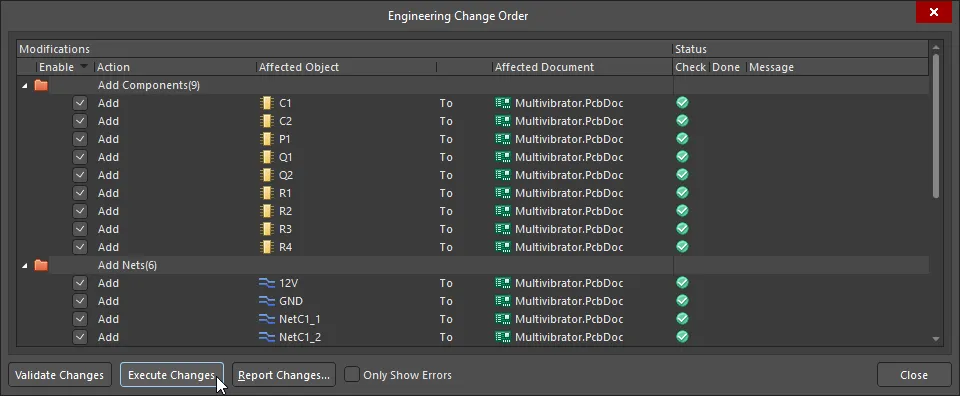
Task: Click the Message column header
Action: [x=838, y=67]
